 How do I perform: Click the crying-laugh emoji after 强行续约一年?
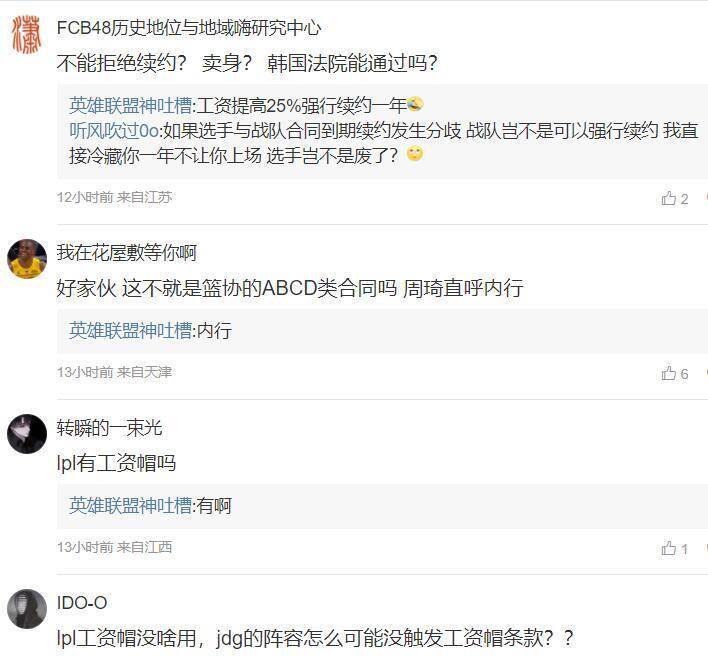pos(415,104)
